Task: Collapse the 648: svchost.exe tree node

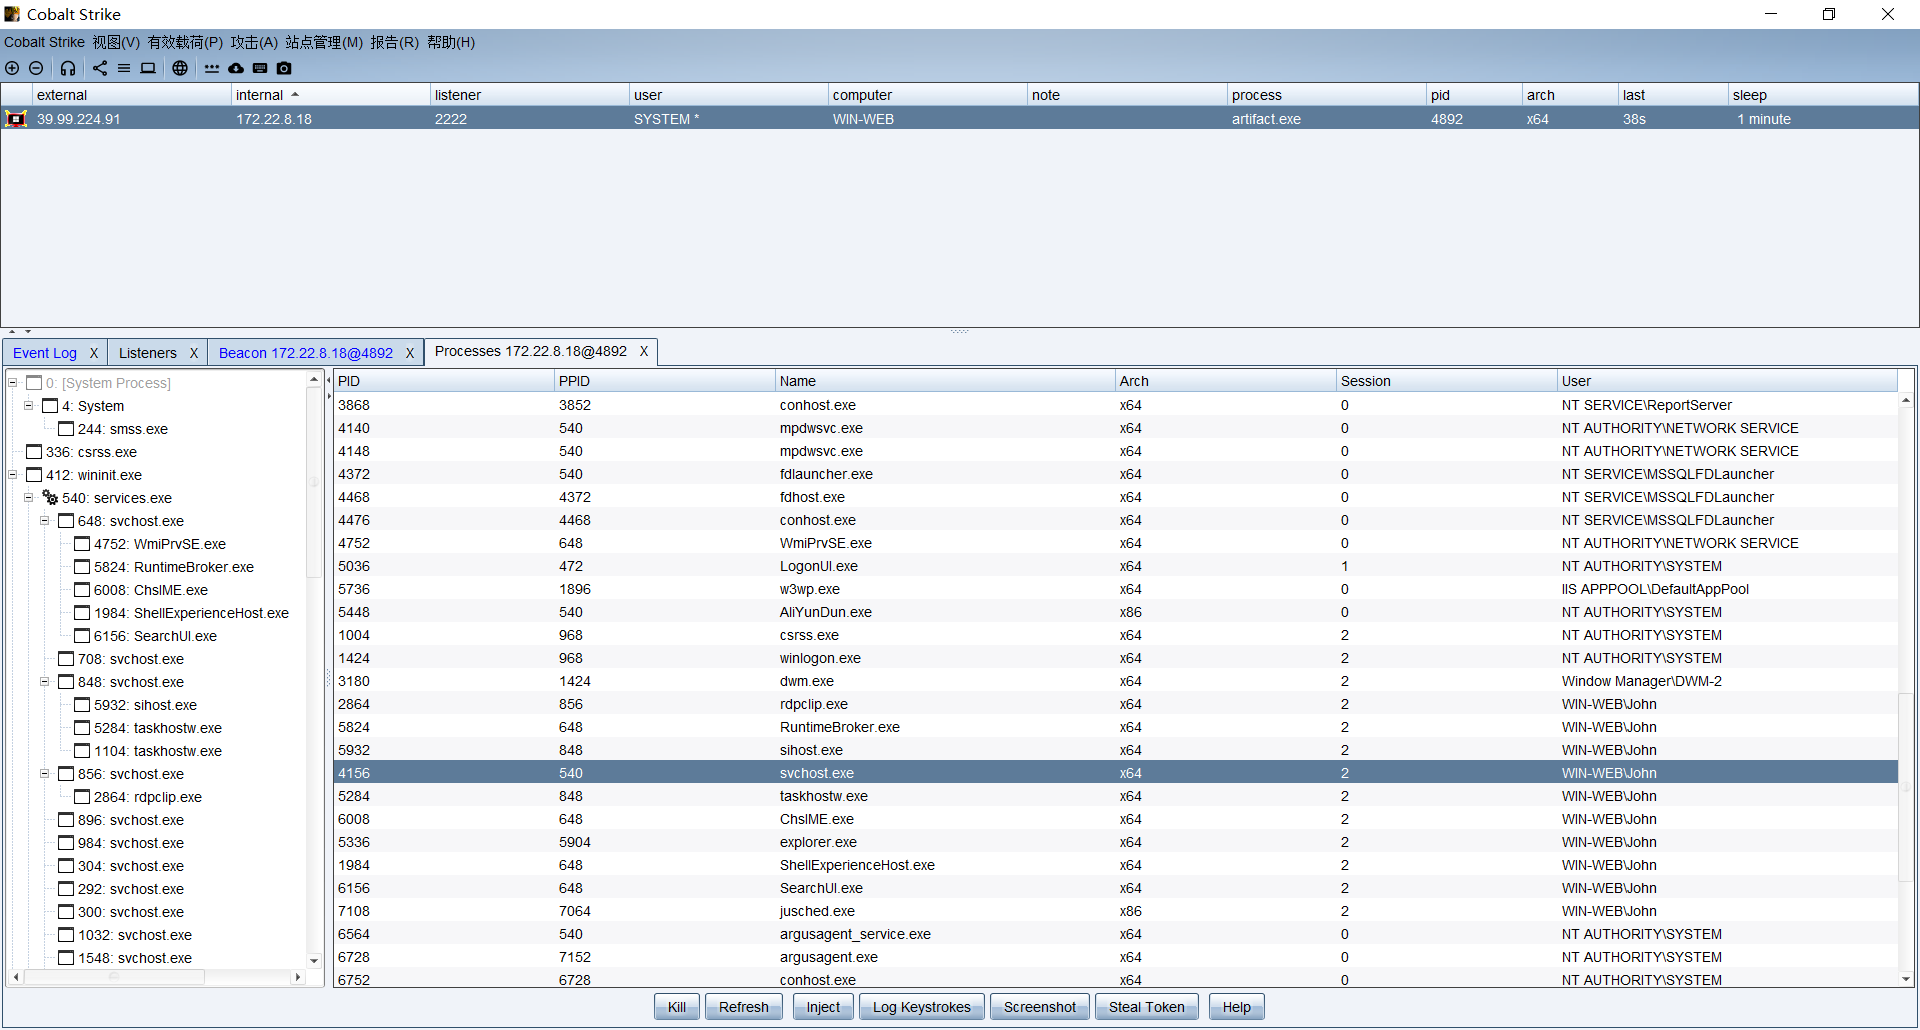Action: pyautogui.click(x=44, y=521)
